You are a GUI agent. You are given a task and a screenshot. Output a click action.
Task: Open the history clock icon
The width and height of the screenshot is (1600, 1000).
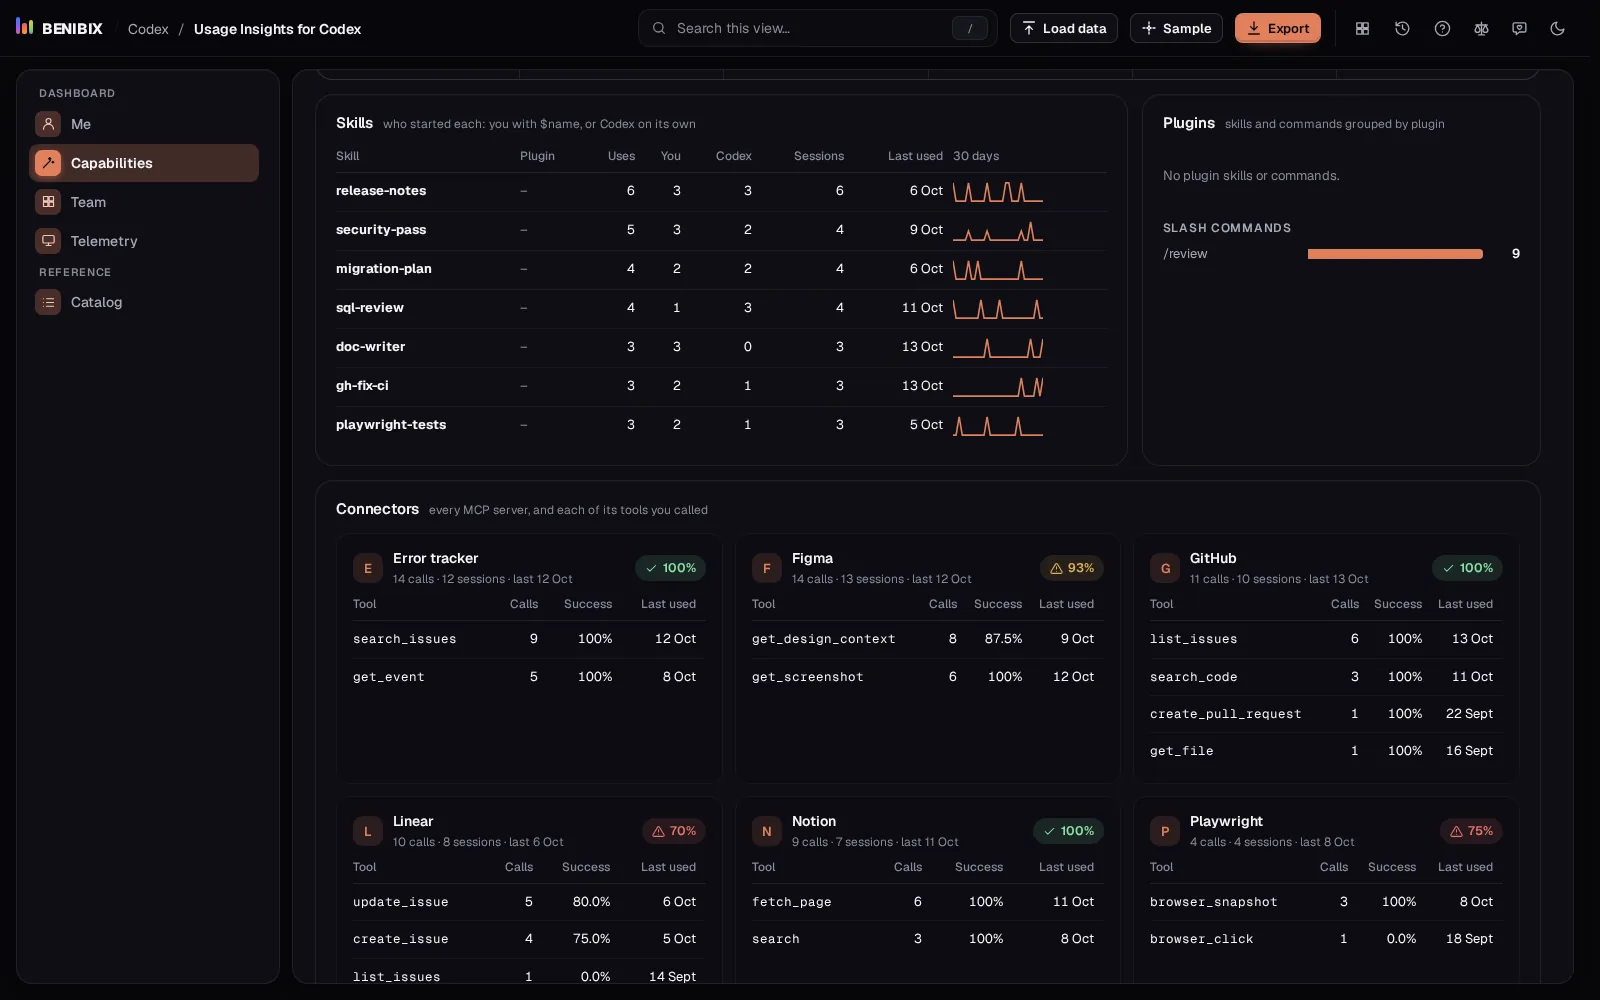tap(1402, 28)
